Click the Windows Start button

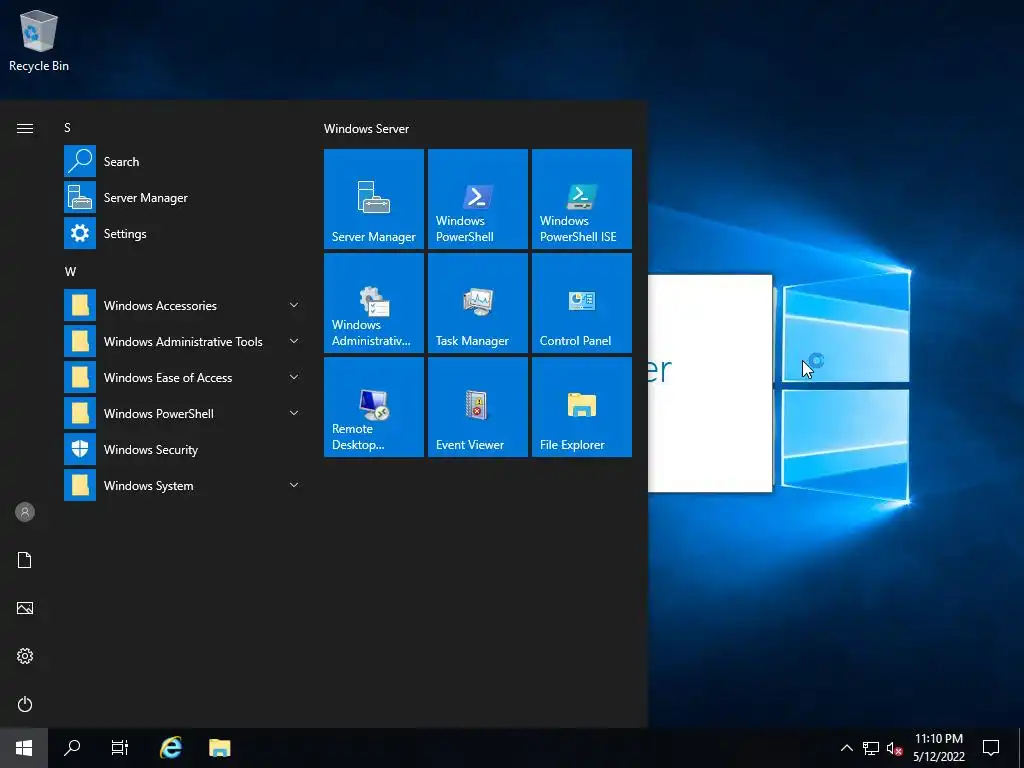click(x=24, y=748)
